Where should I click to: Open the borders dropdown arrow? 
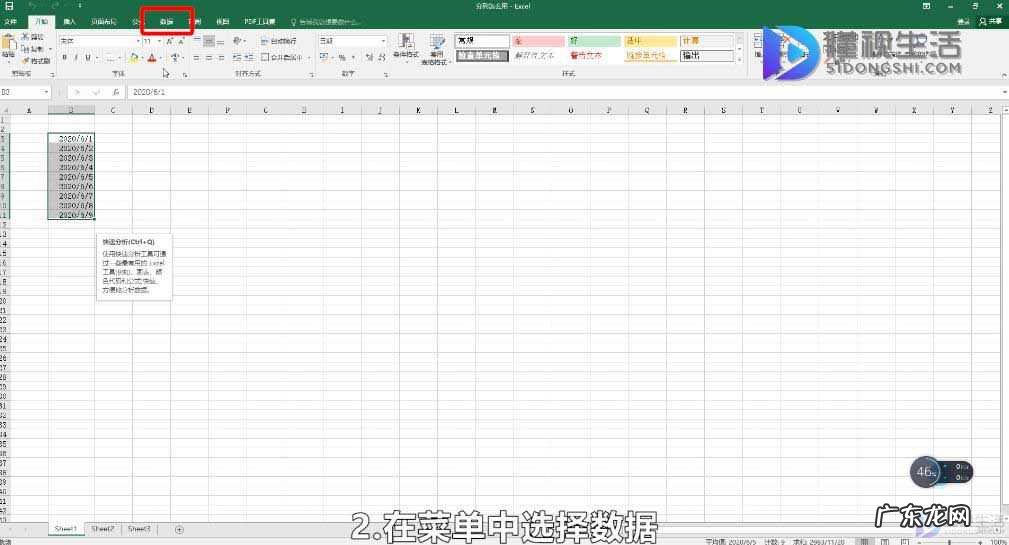click(120, 58)
